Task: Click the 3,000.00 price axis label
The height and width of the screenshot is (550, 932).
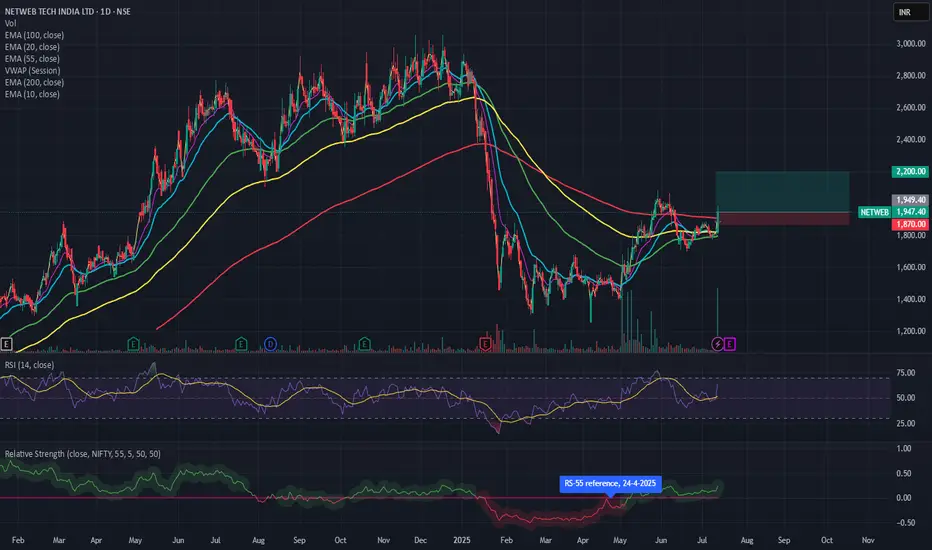Action: (911, 43)
